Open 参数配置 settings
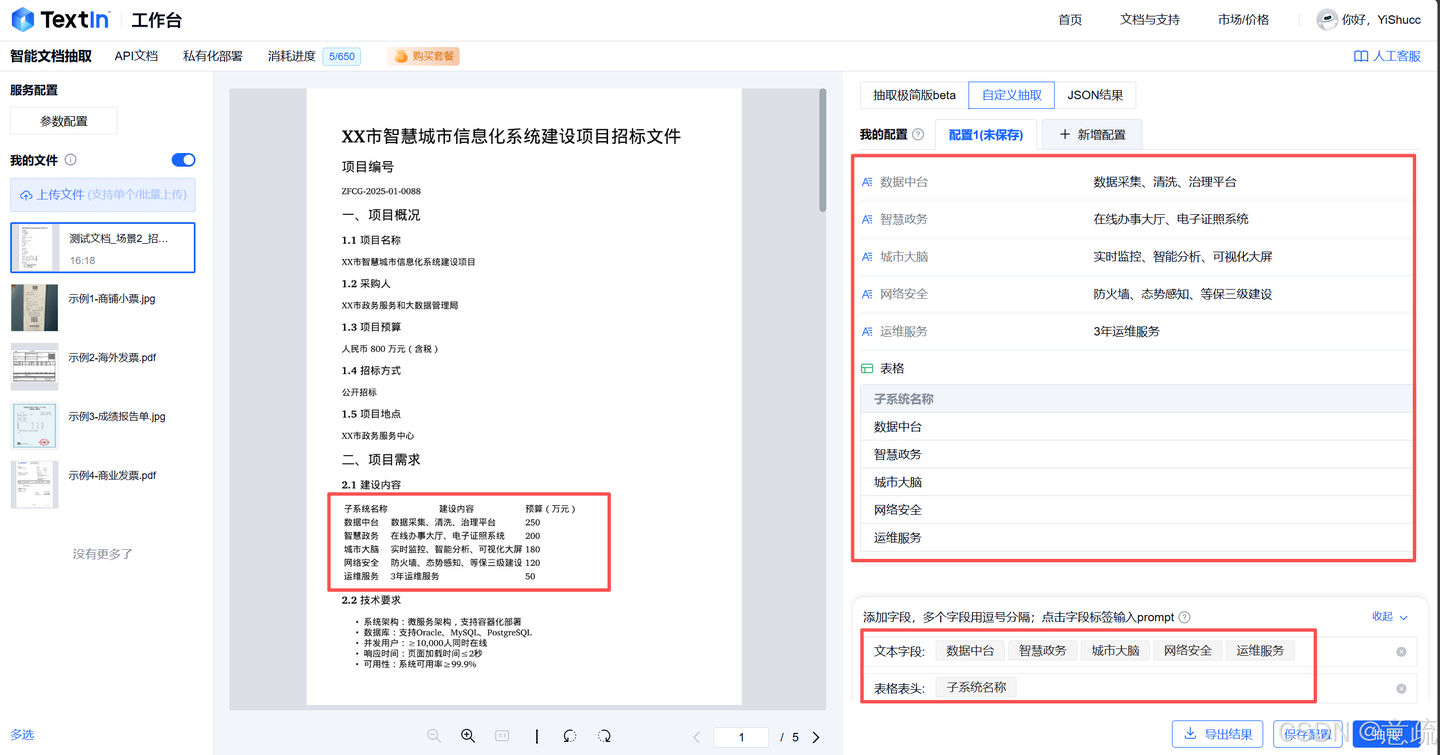 tap(64, 121)
